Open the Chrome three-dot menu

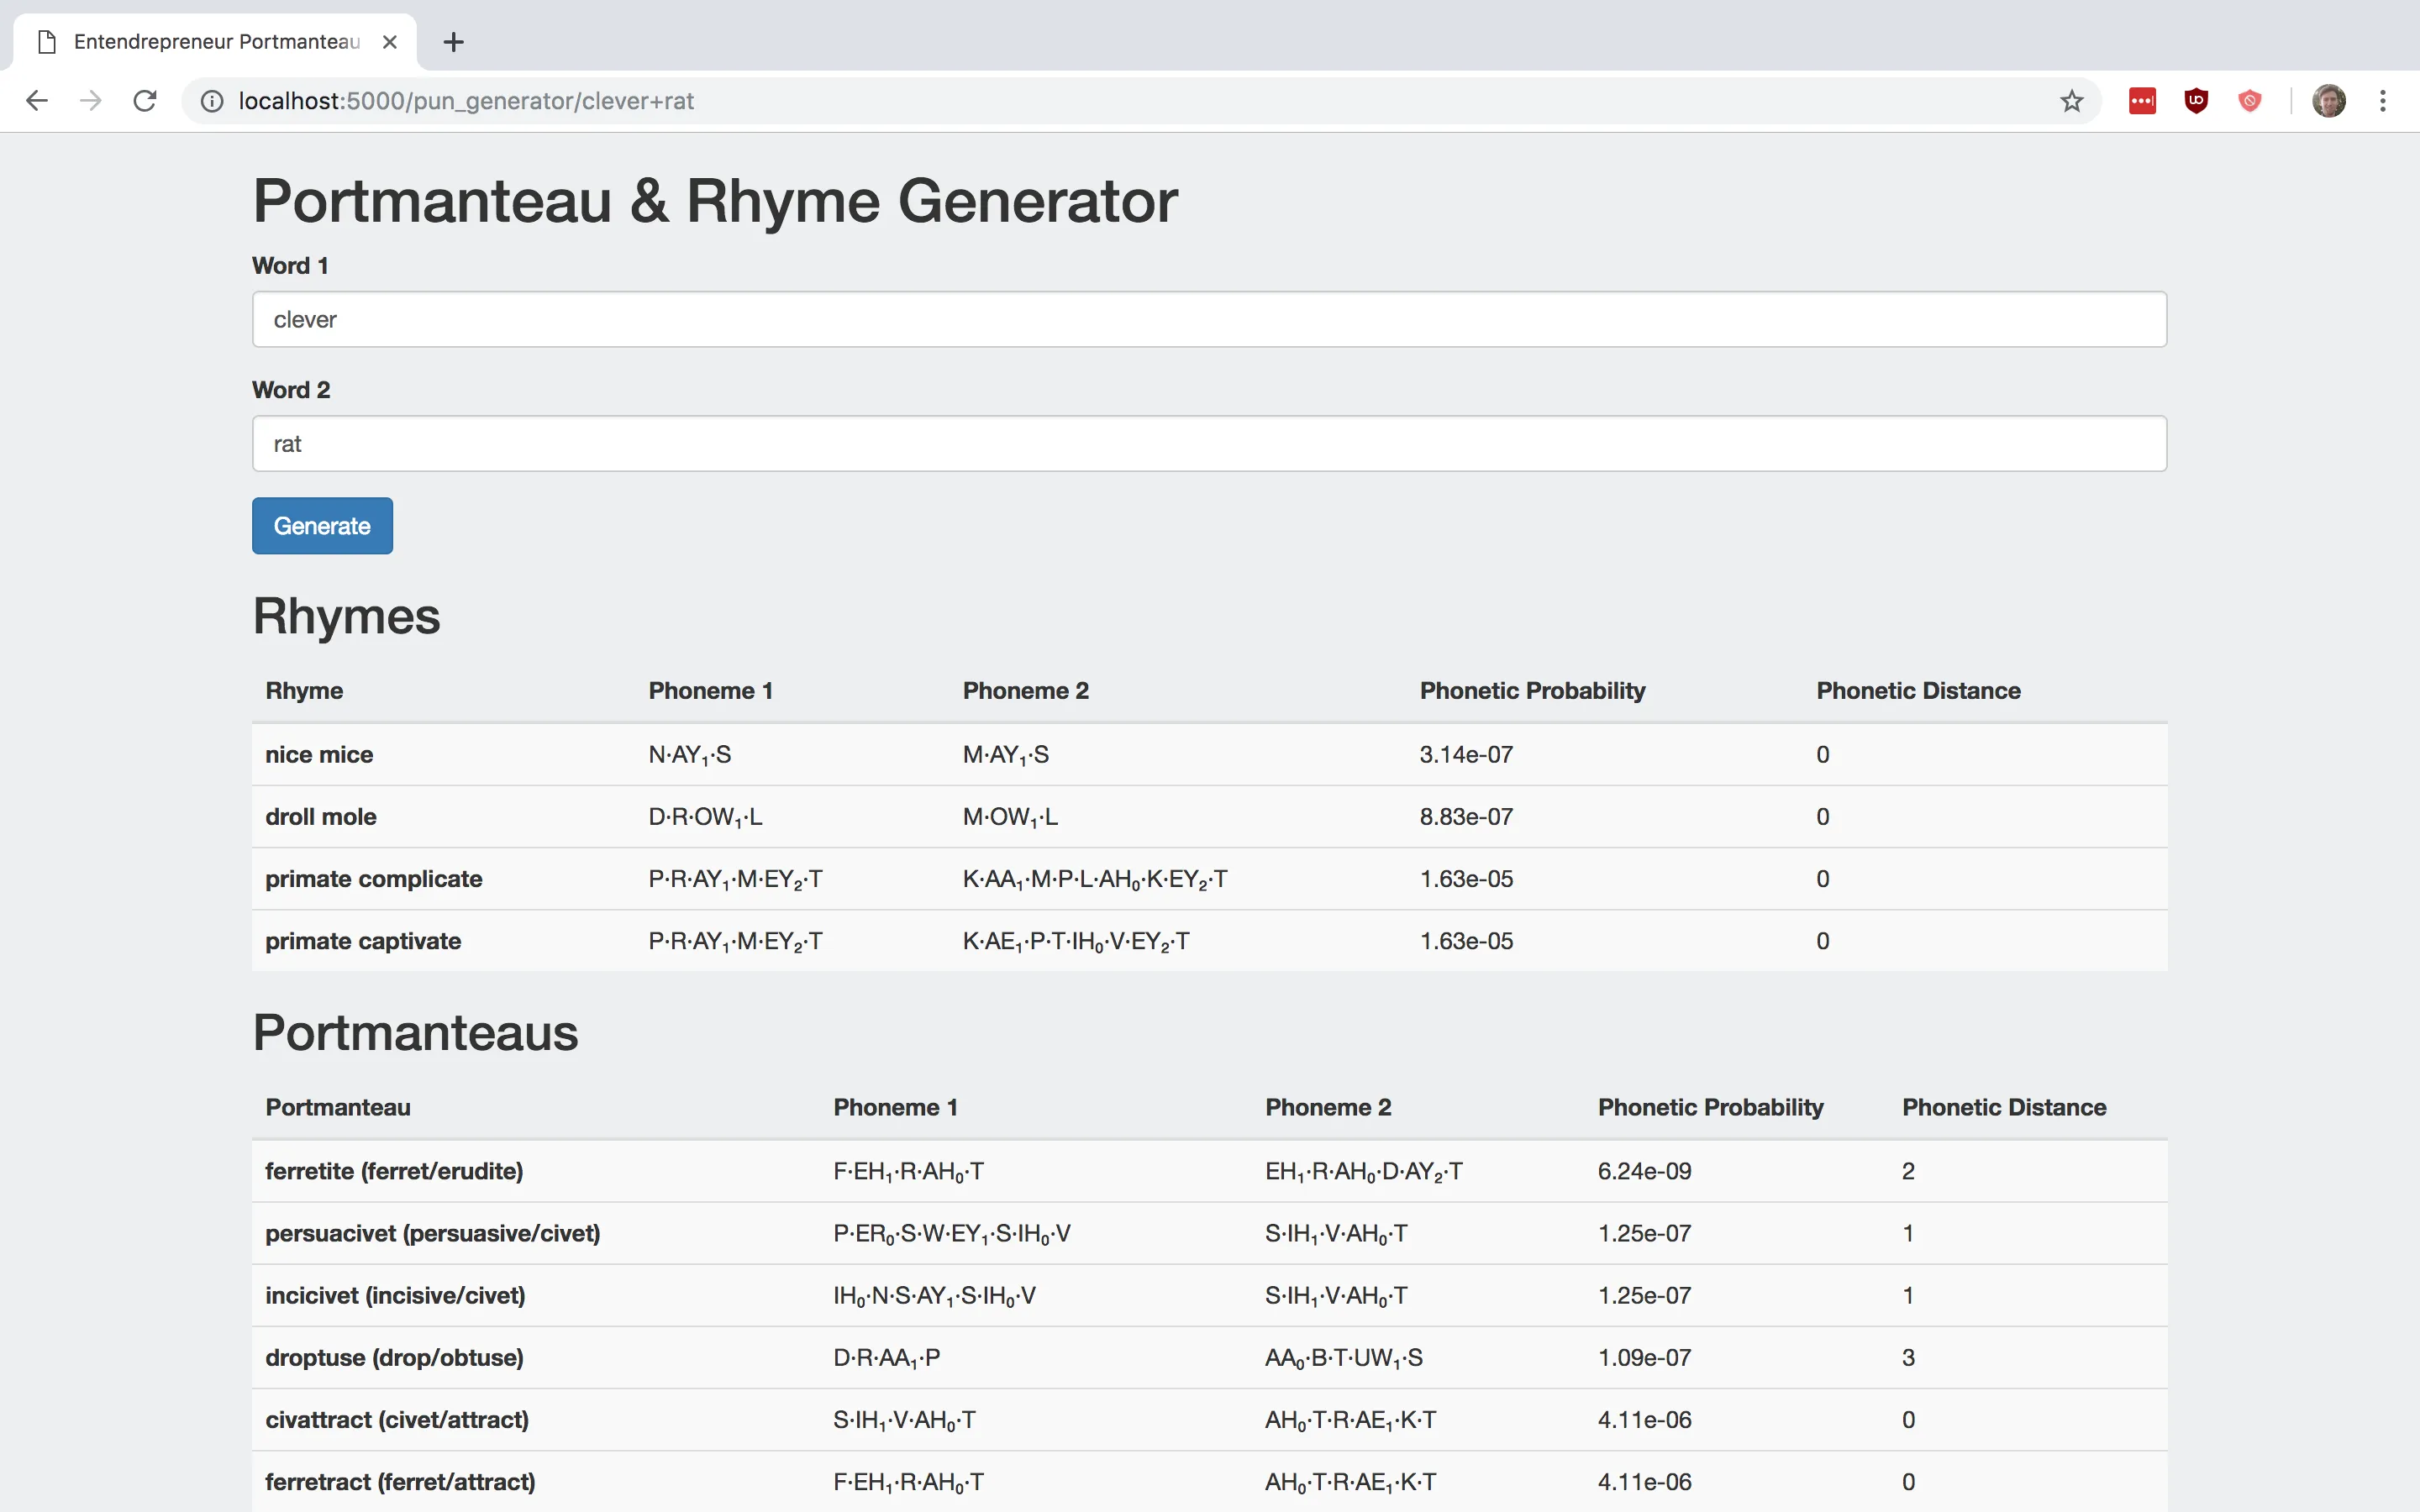(x=2383, y=101)
